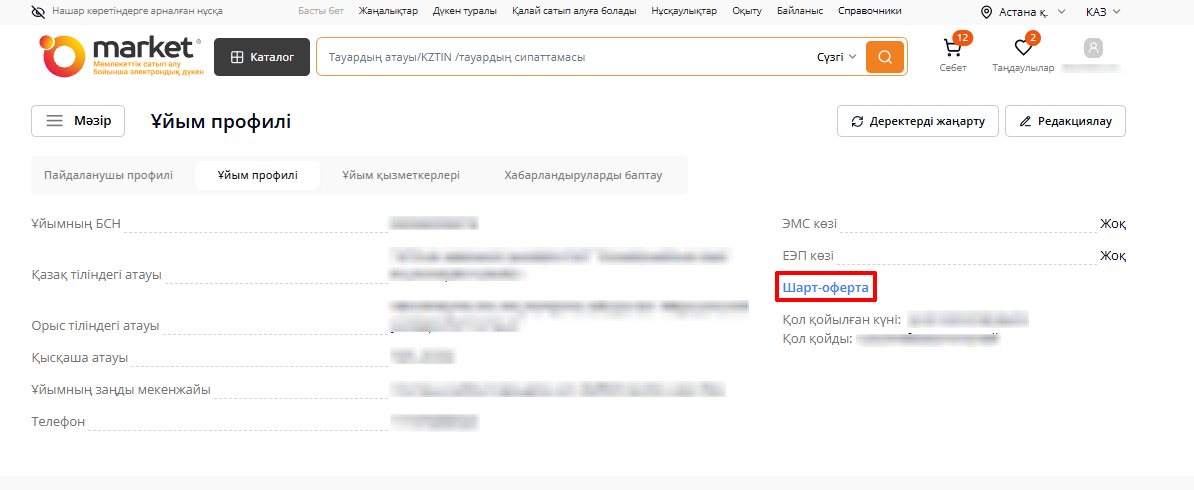Click the Market logo
This screenshot has width=1194, height=490.
coord(122,57)
